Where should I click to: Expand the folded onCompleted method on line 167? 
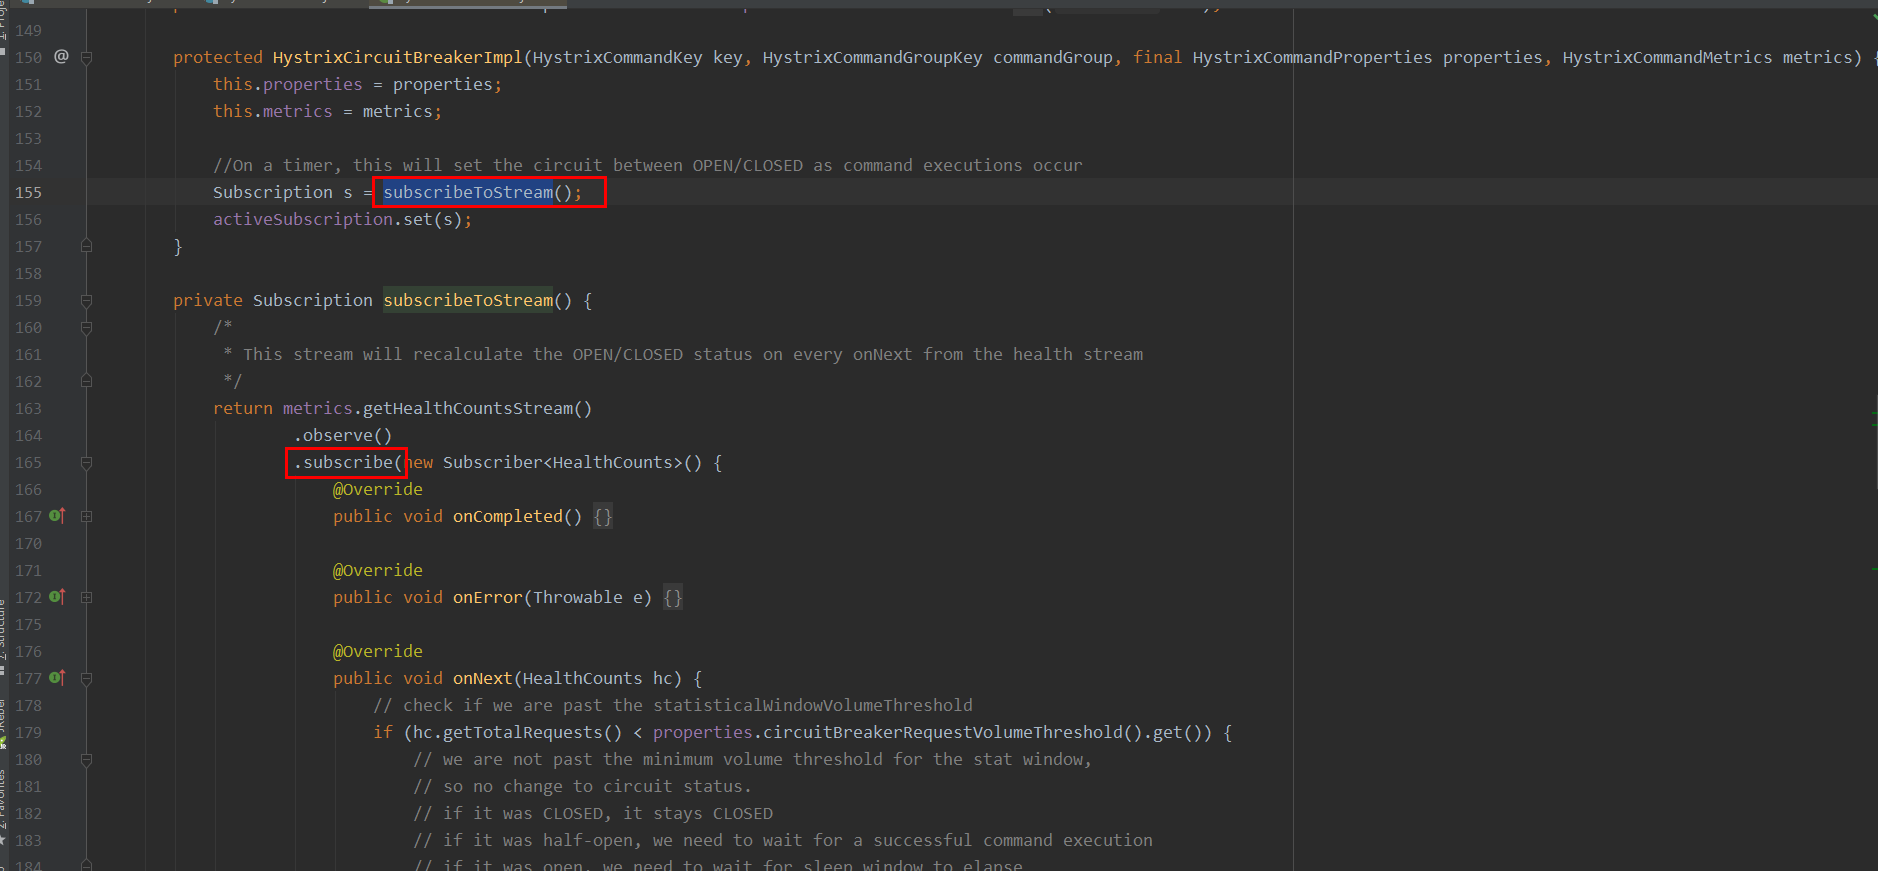(x=87, y=516)
